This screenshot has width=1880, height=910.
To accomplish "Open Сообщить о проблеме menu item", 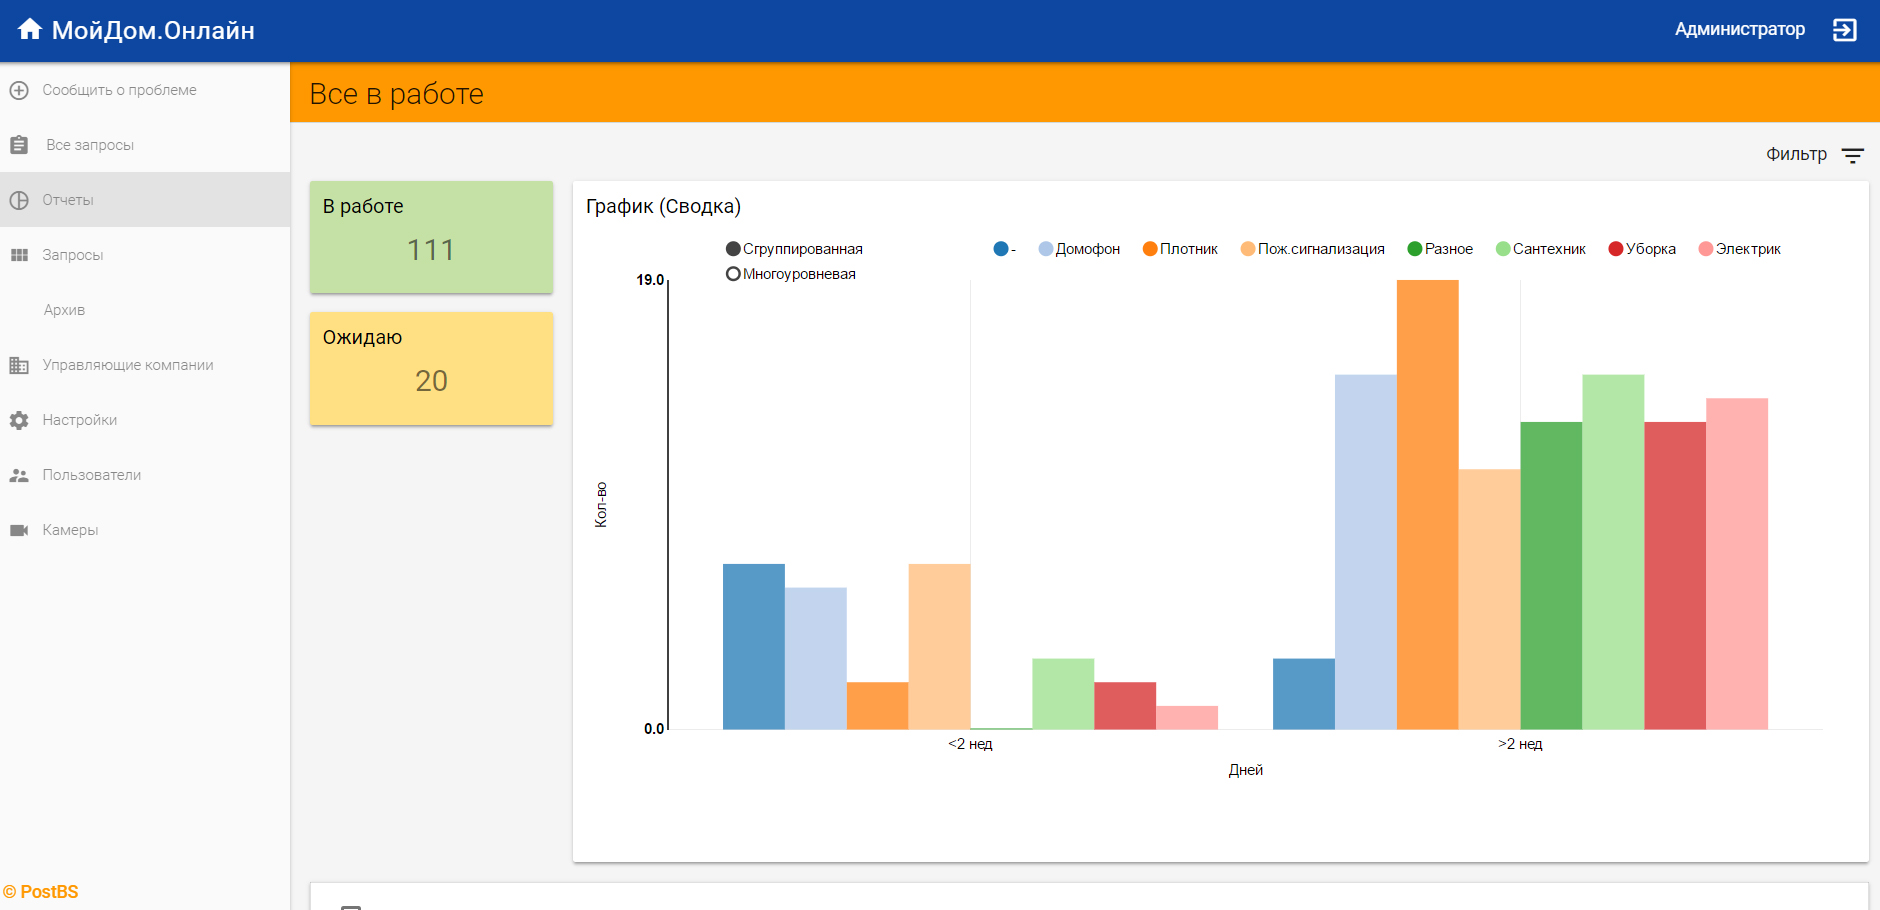I will [x=145, y=90].
